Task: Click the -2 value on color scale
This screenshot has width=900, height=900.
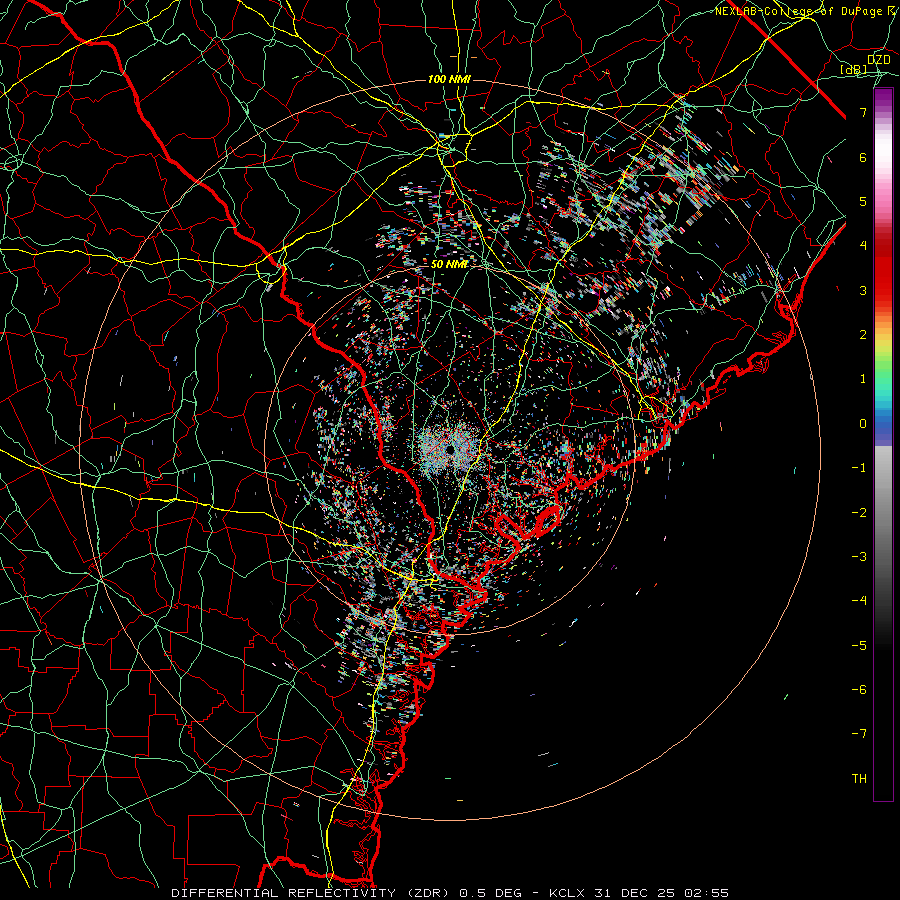Action: click(859, 513)
